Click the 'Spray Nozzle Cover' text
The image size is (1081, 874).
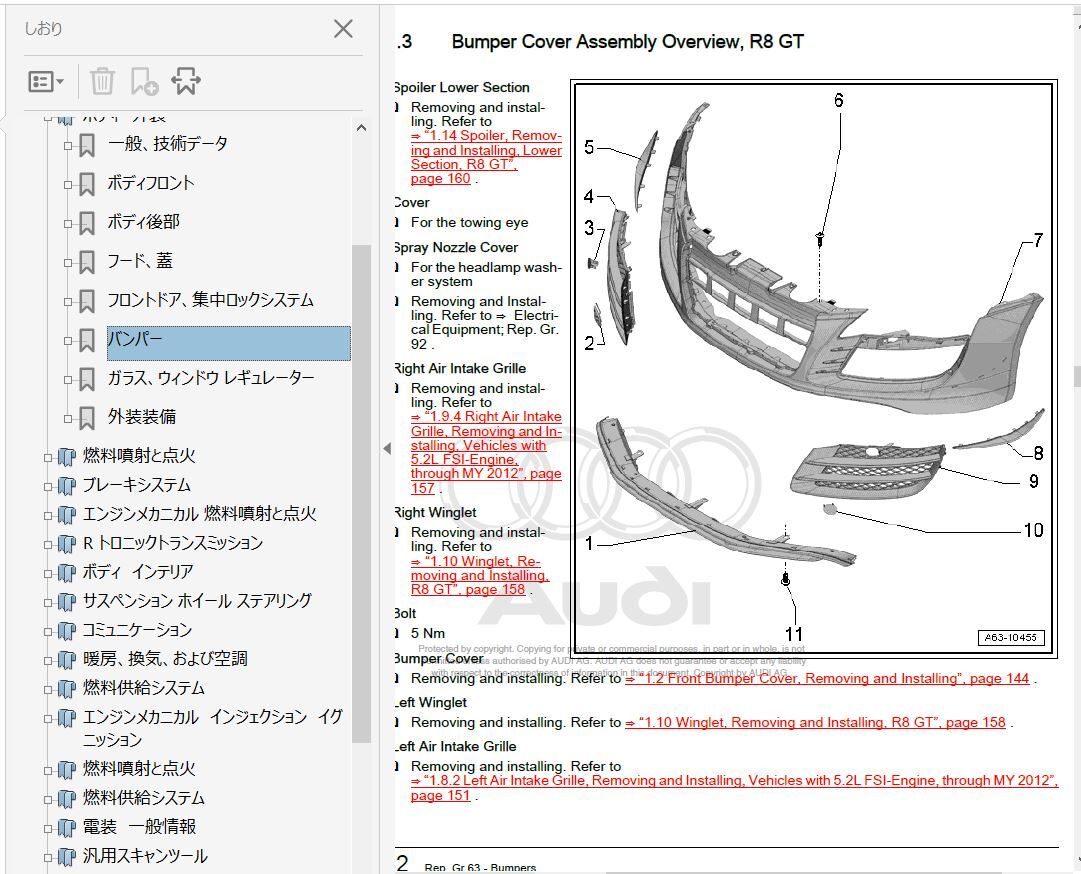456,247
